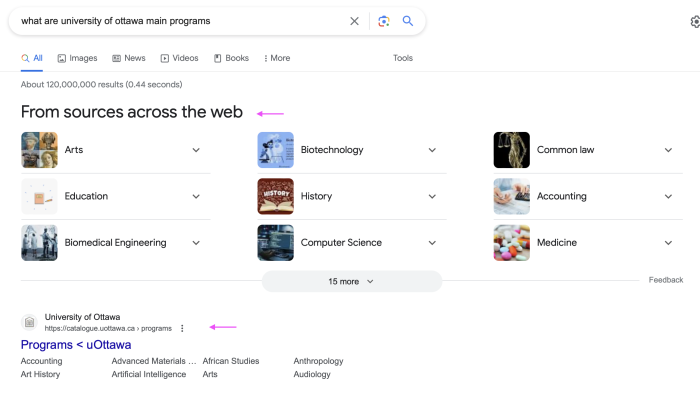
Task: Expand the Computer Science chevron
Action: [x=432, y=243]
